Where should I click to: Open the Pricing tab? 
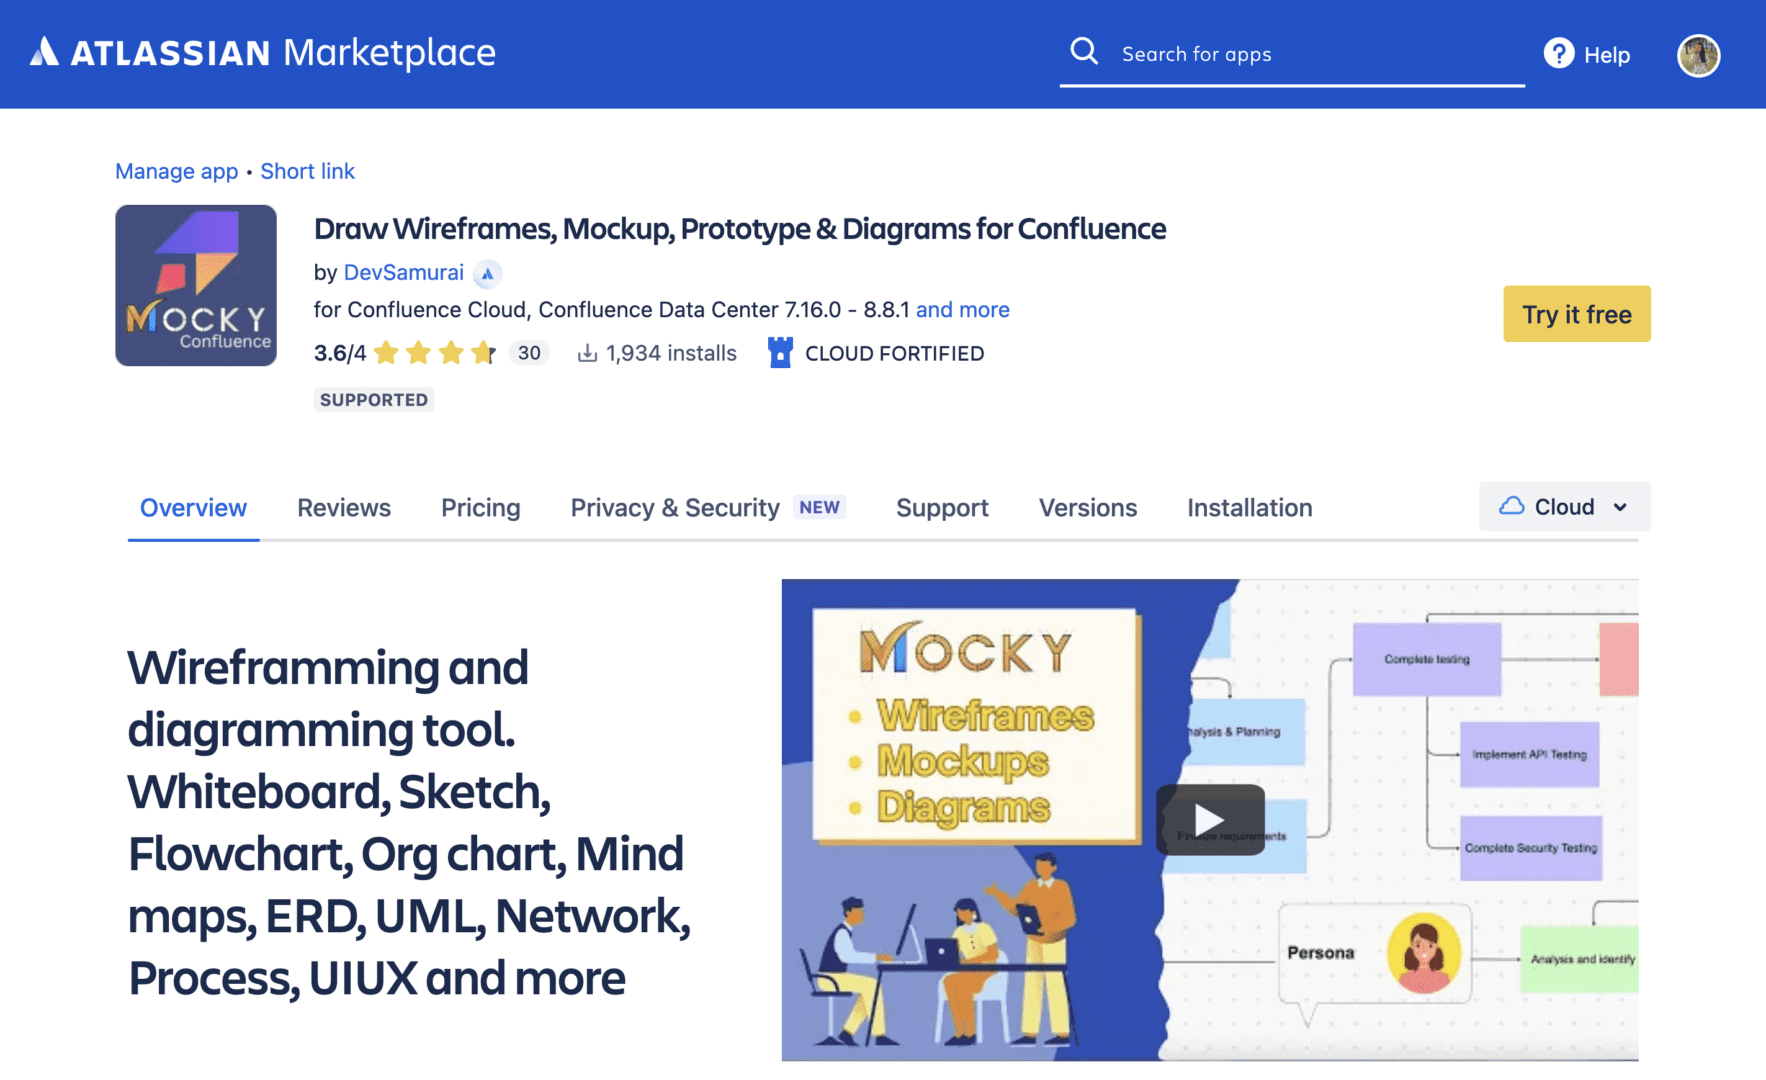(x=481, y=508)
